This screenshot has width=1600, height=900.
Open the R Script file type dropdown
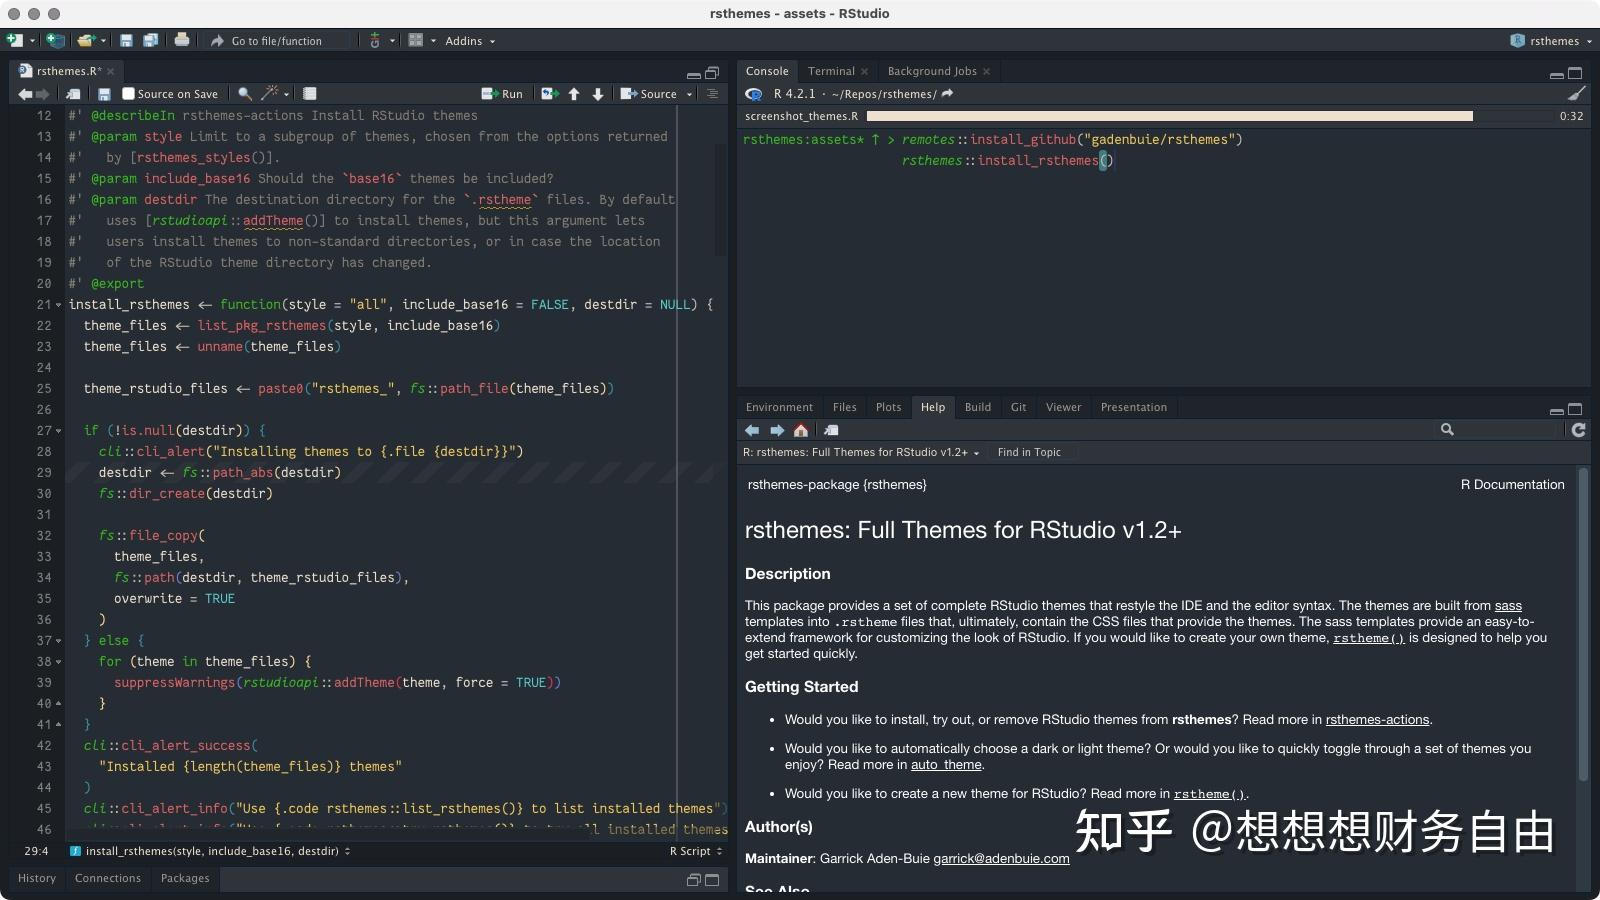pyautogui.click(x=696, y=851)
